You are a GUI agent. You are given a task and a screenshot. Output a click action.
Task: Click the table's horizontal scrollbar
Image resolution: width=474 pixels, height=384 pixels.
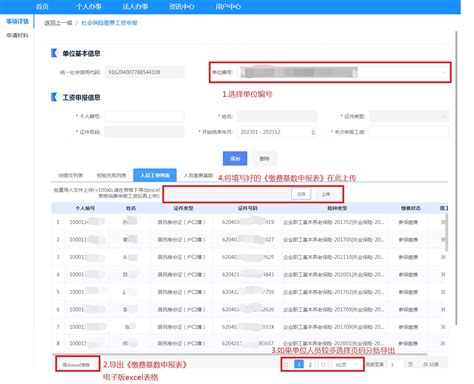pos(239,354)
